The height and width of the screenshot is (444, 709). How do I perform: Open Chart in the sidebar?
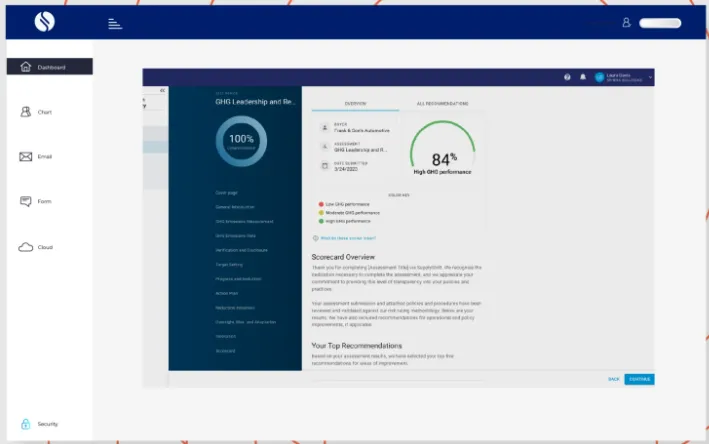point(26,112)
